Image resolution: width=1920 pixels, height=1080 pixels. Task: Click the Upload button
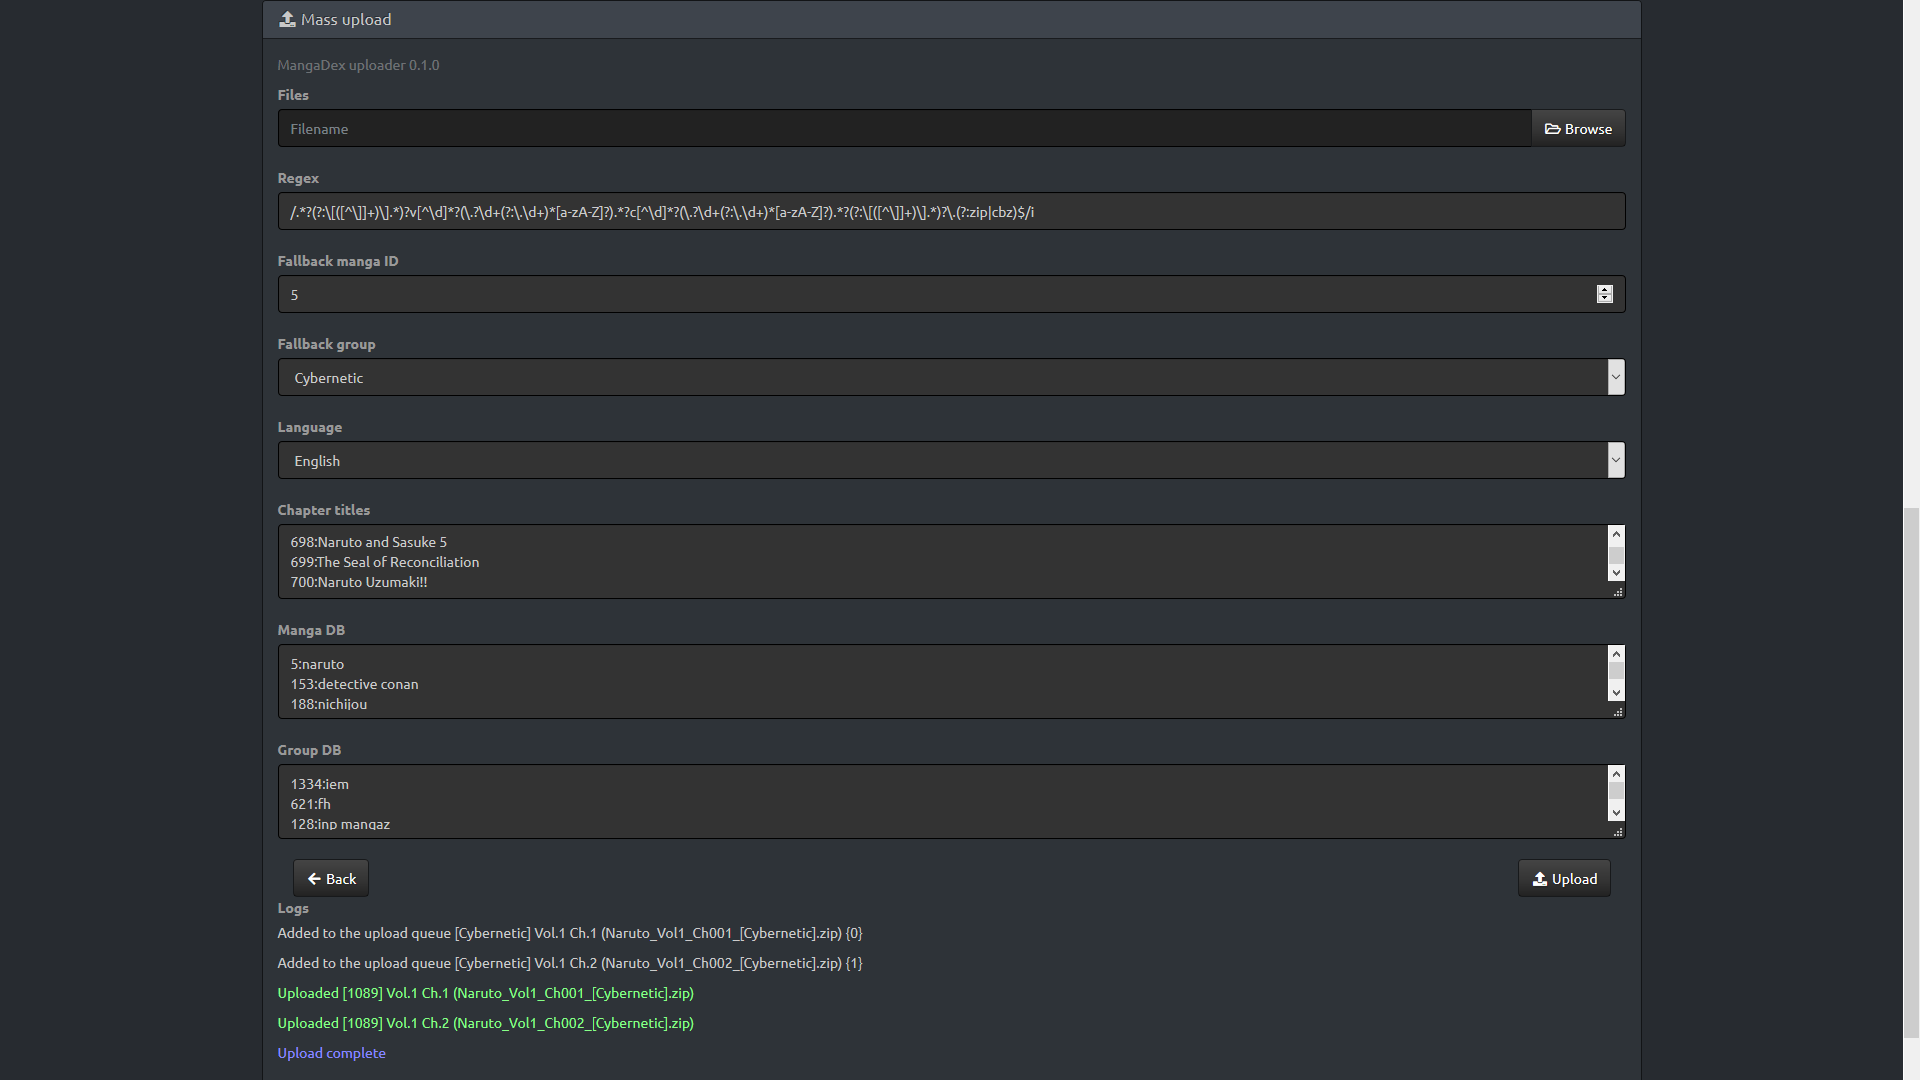[1564, 879]
